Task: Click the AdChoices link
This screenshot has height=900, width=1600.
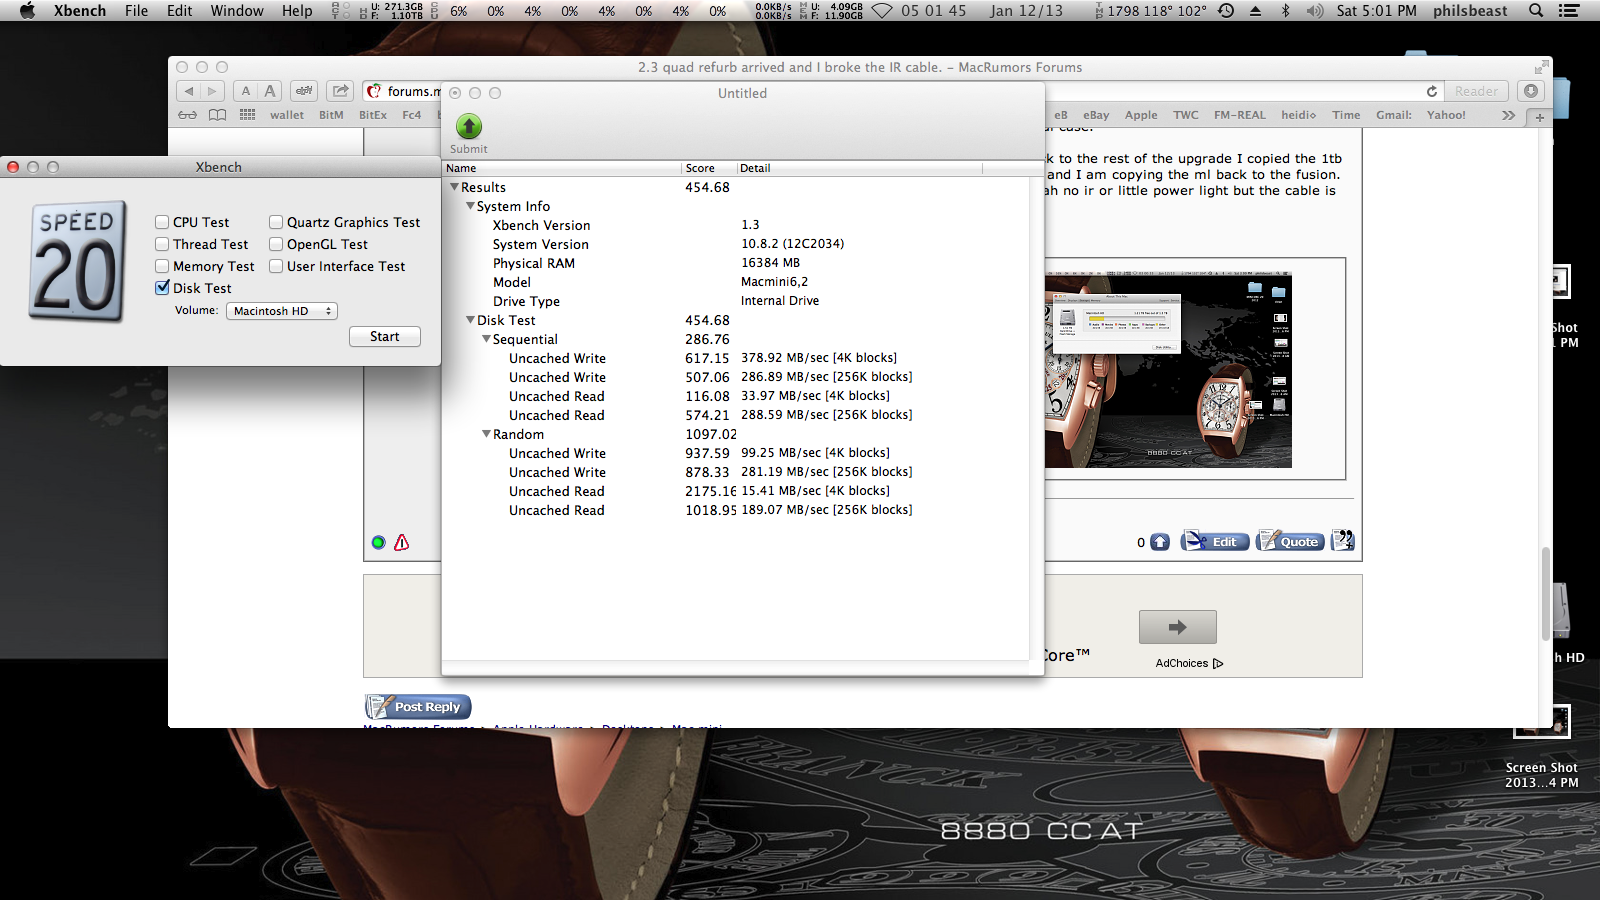Action: [x=1189, y=663]
